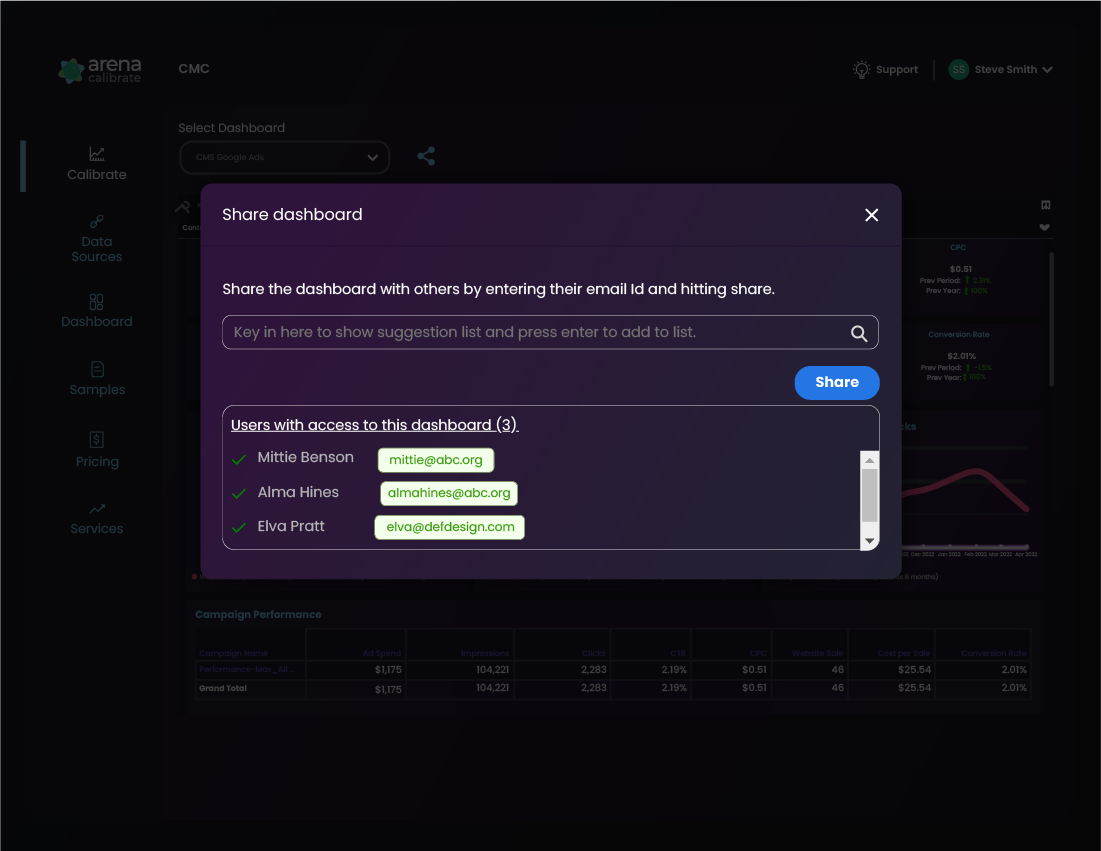Click the Grand Total row label
The height and width of the screenshot is (851, 1101).
coord(223,688)
